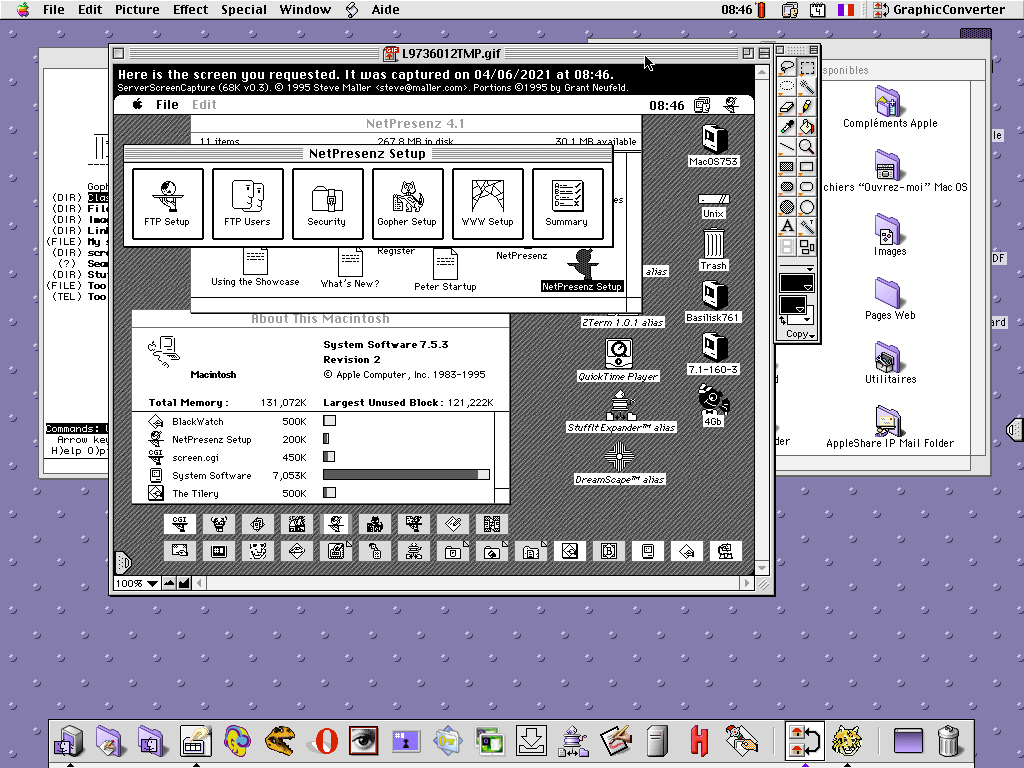Activate the Eyedropper tool
Image resolution: width=1024 pixels, height=768 pixels.
tap(787, 127)
